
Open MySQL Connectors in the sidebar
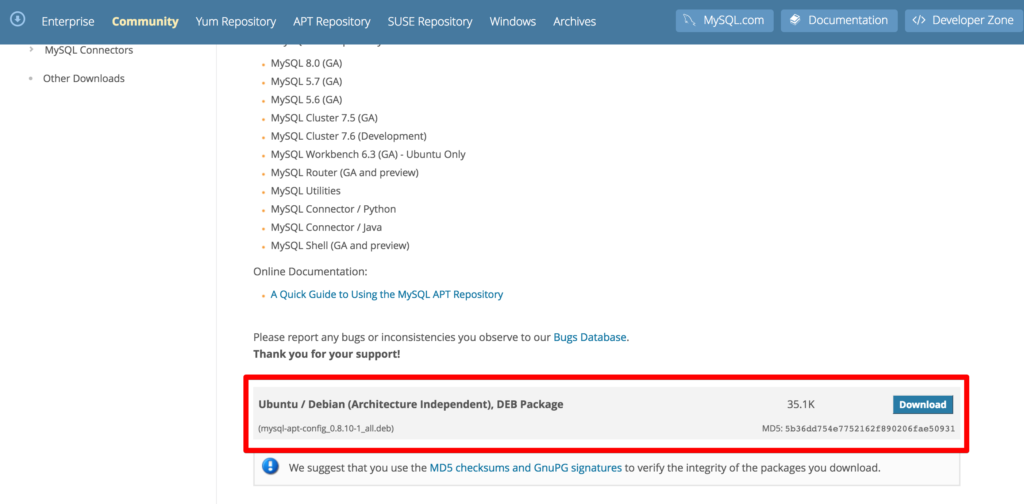coord(89,50)
